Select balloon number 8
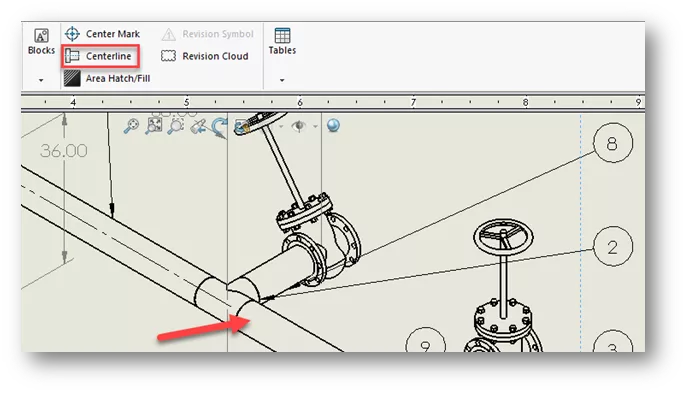 [613, 143]
